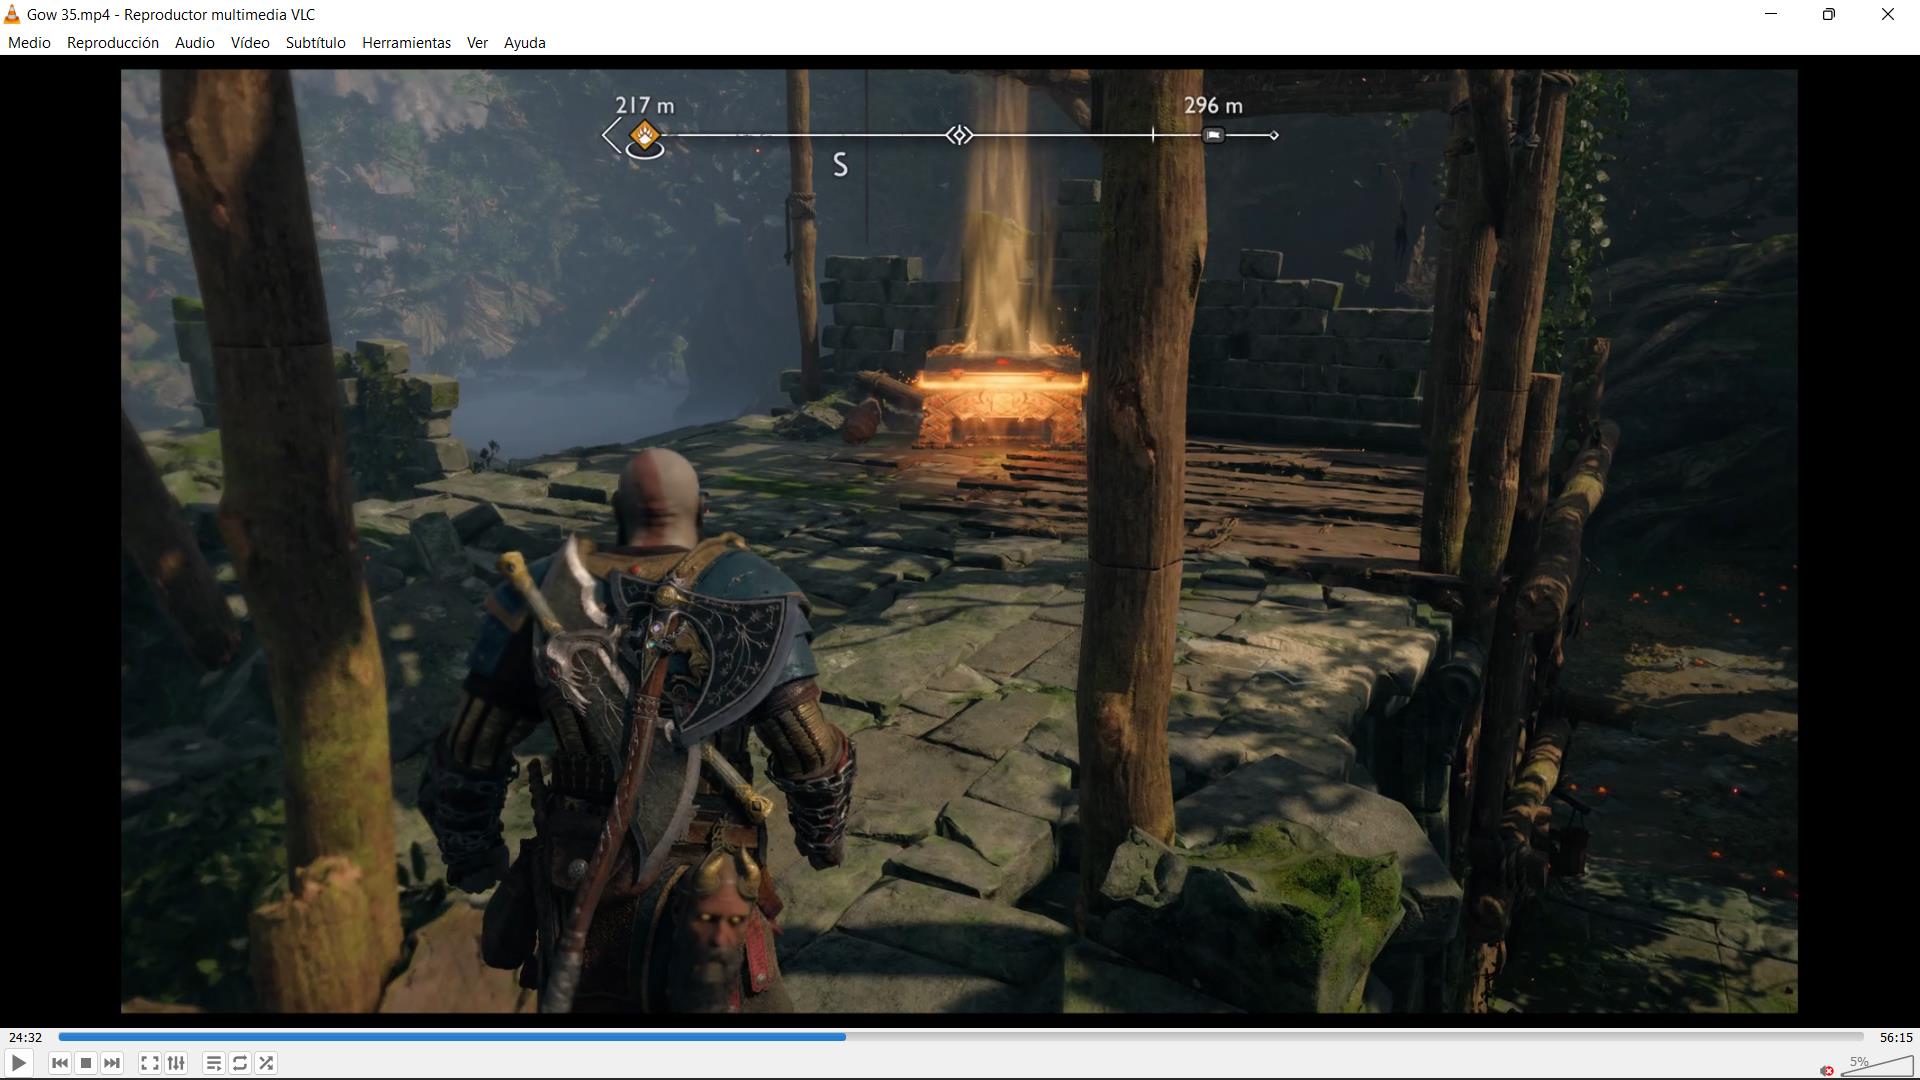1920x1080 pixels.
Task: Open the Ver menu
Action: click(x=477, y=43)
